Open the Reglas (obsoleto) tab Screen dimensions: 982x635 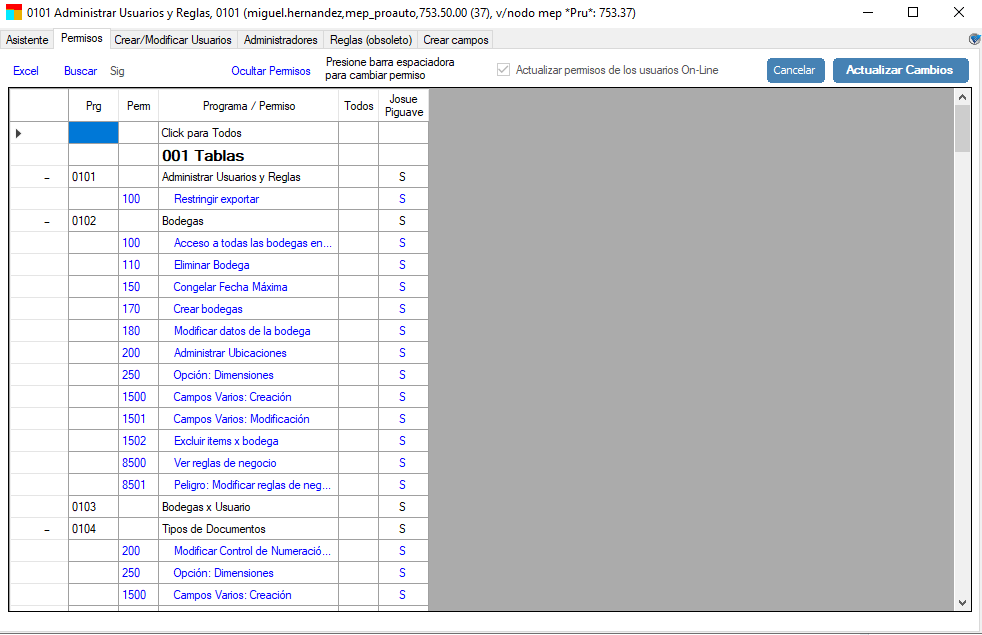click(371, 39)
